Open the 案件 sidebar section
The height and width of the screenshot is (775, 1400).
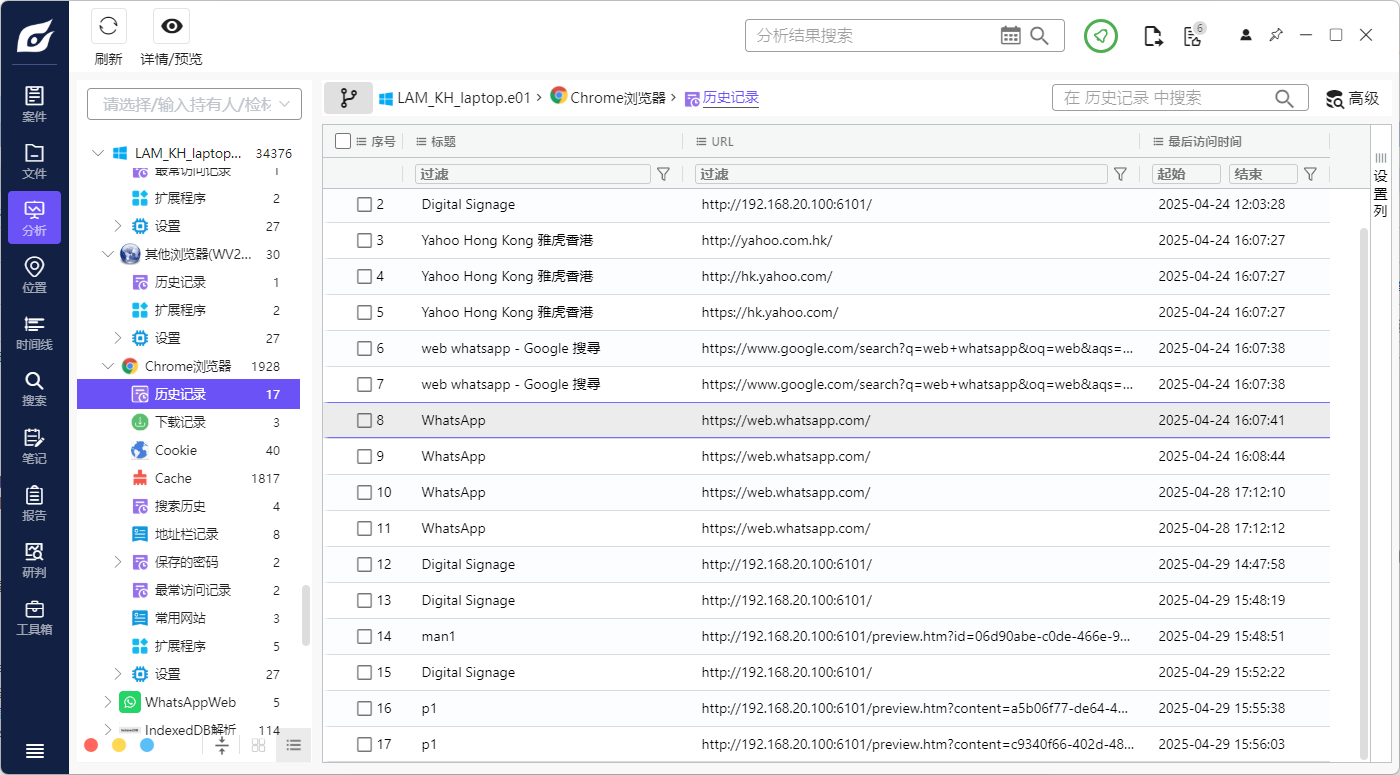pos(34,104)
